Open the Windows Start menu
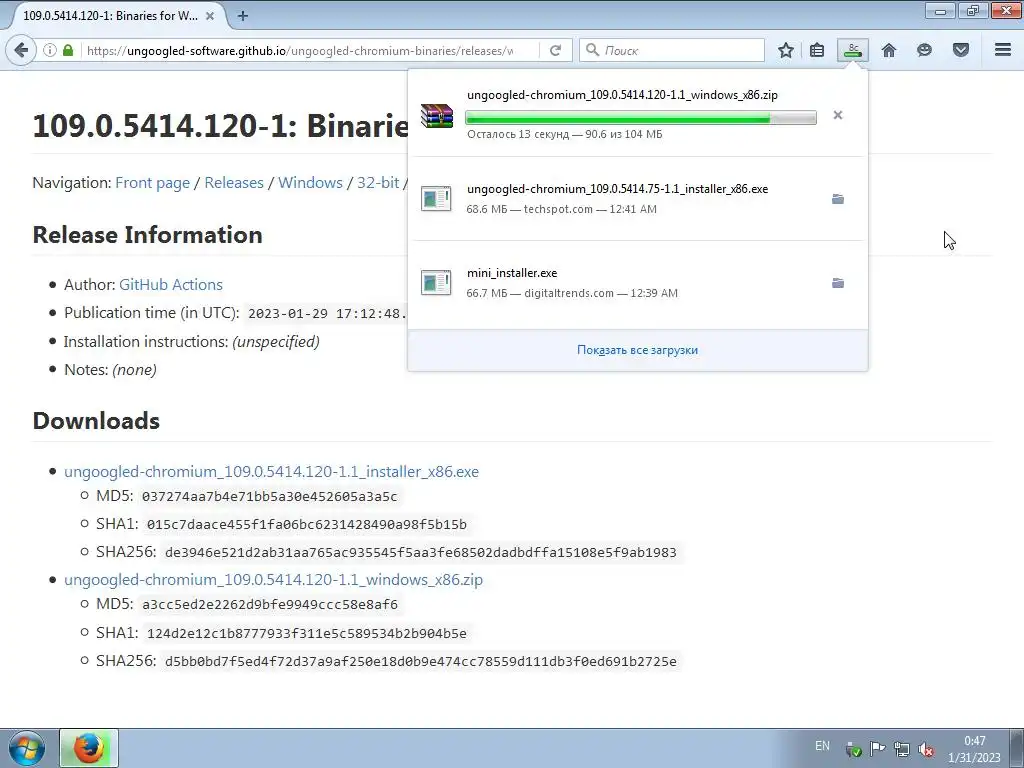This screenshot has width=1024, height=768. point(26,748)
